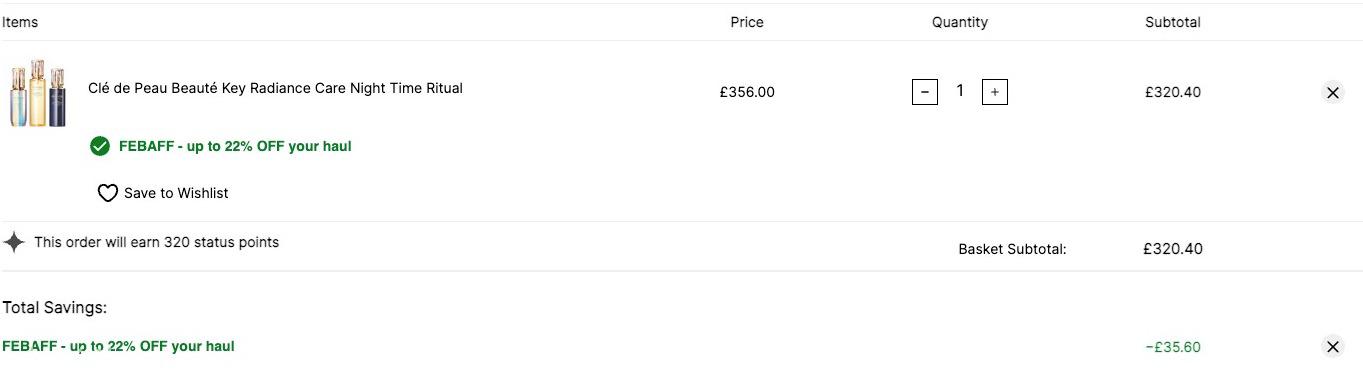This screenshot has width=1363, height=378.
Task: Click the green checkmark offer icon
Action: point(99,146)
